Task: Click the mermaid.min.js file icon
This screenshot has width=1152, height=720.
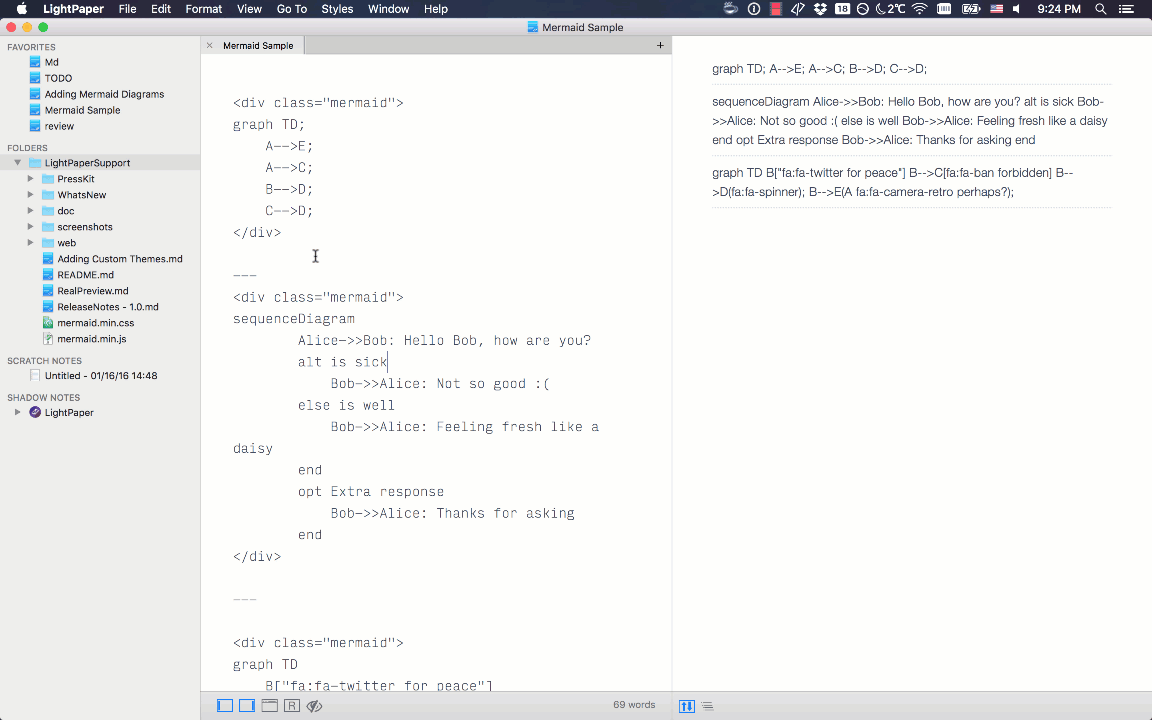Action: 48,339
